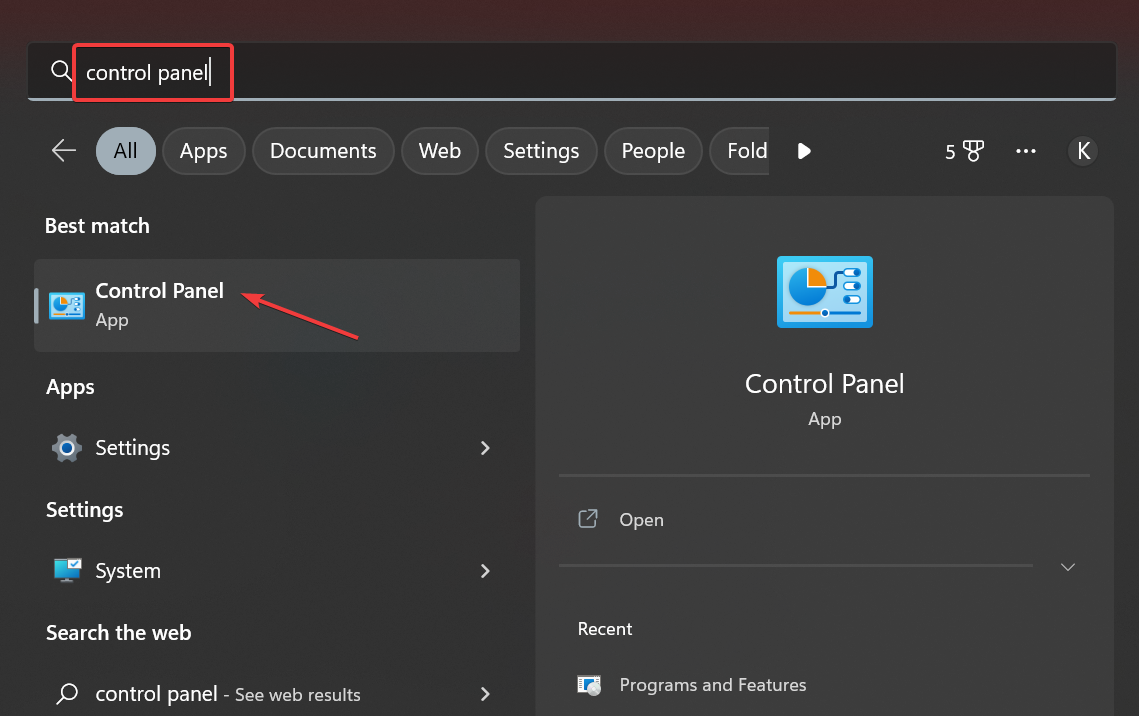Switch to the People filter tab
Image resolution: width=1139 pixels, height=716 pixels.
[653, 151]
